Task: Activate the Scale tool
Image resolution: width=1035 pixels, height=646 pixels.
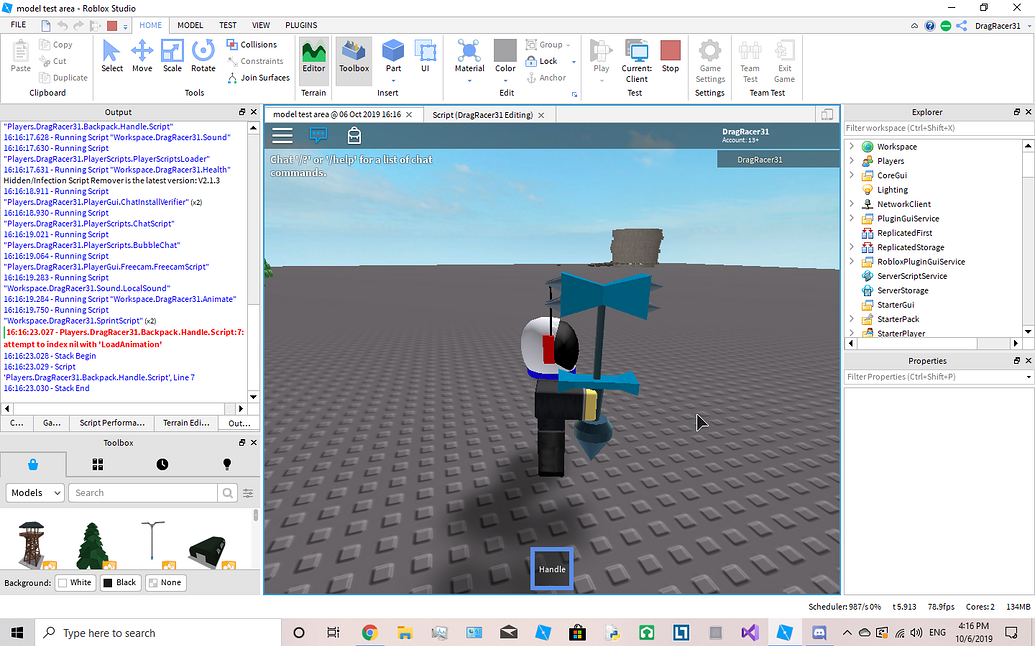Action: [172, 56]
